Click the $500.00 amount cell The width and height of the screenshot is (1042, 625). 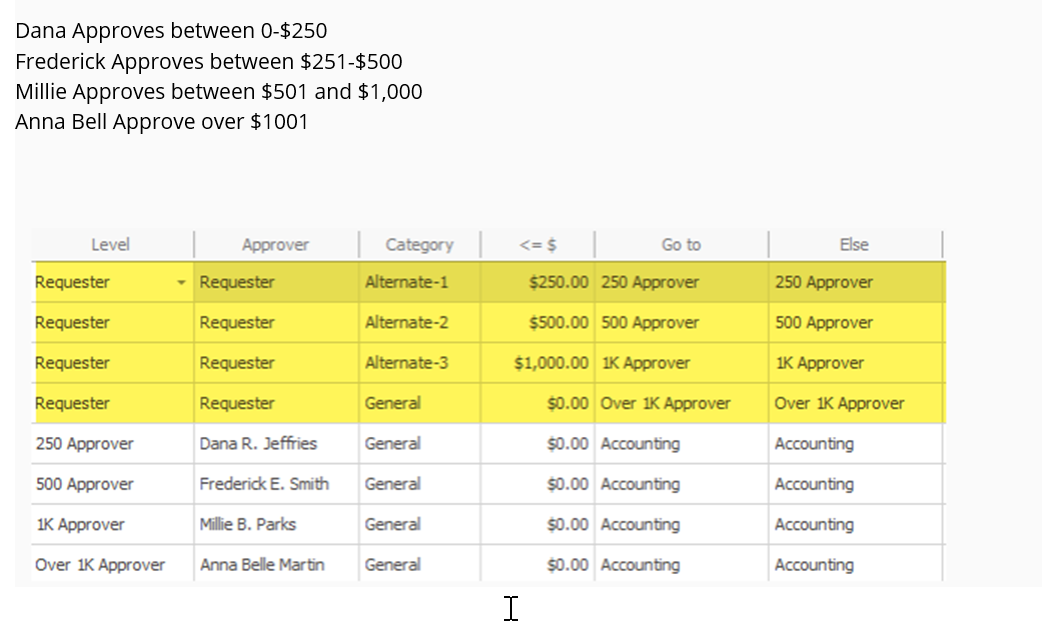coord(558,323)
